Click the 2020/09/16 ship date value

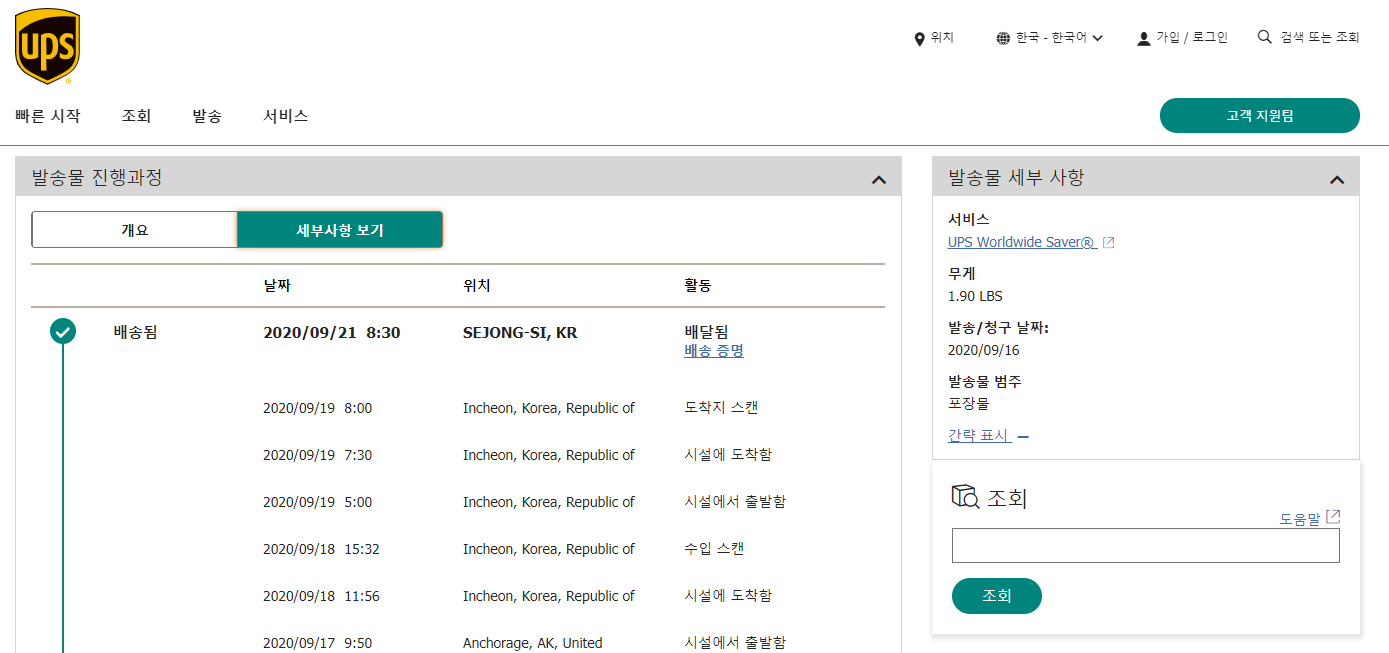[984, 350]
